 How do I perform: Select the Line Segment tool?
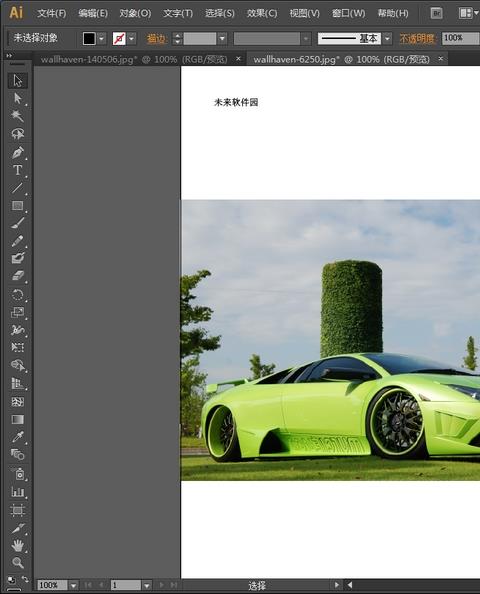coord(17,188)
